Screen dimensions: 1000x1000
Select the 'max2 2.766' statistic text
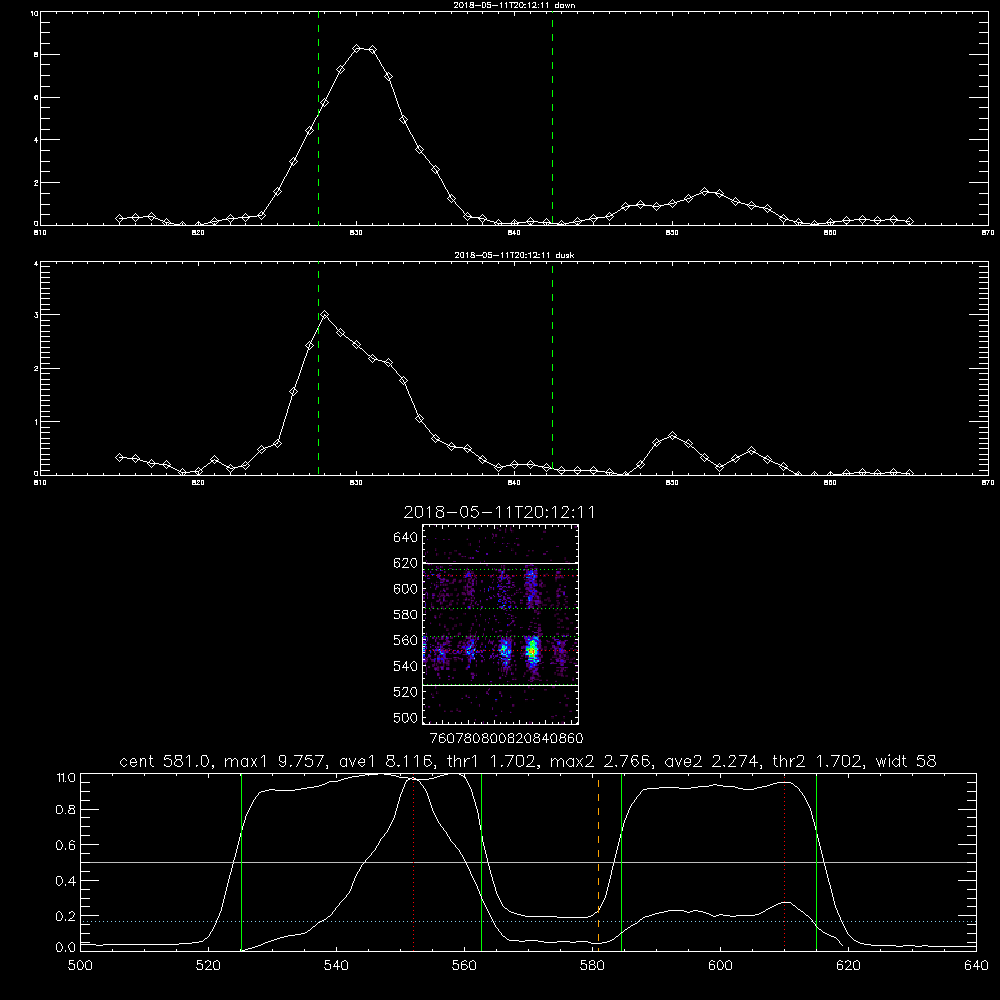click(600, 761)
